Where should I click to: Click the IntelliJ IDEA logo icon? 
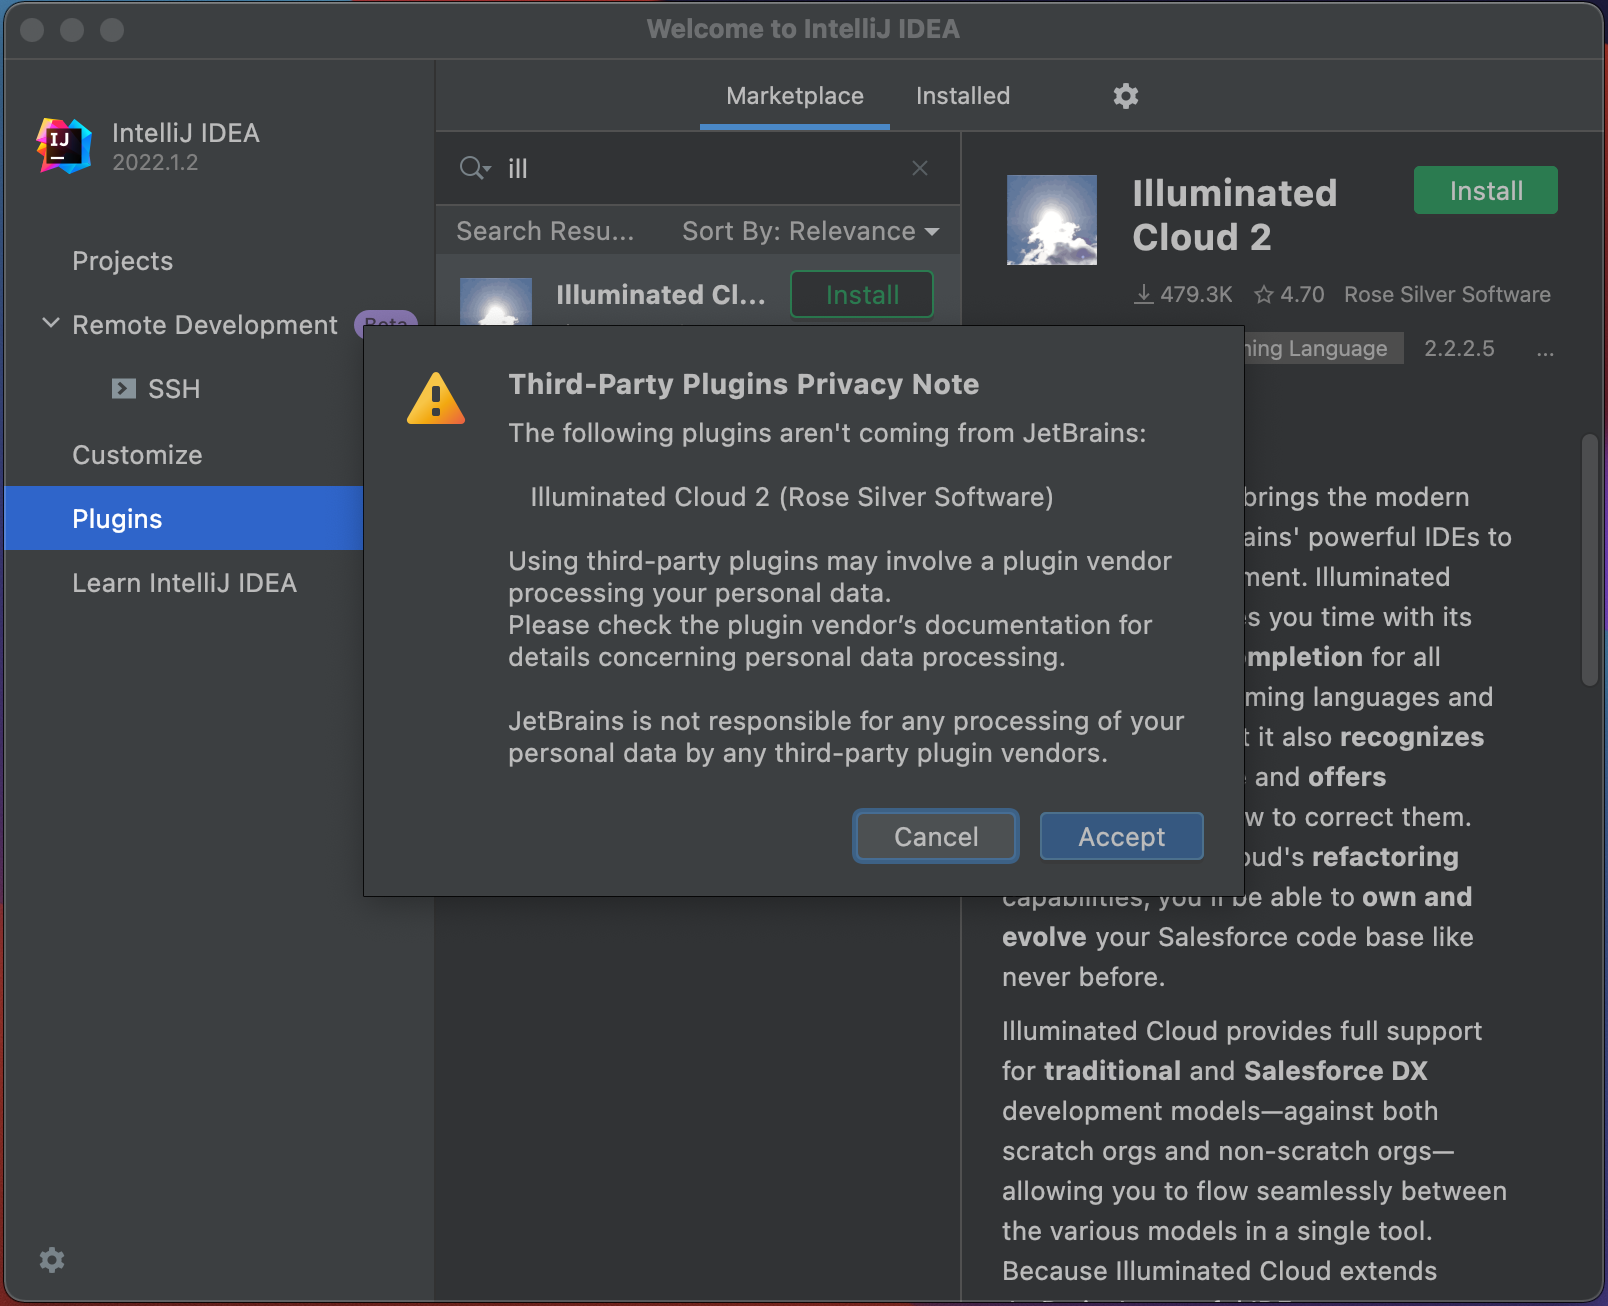pos(64,146)
